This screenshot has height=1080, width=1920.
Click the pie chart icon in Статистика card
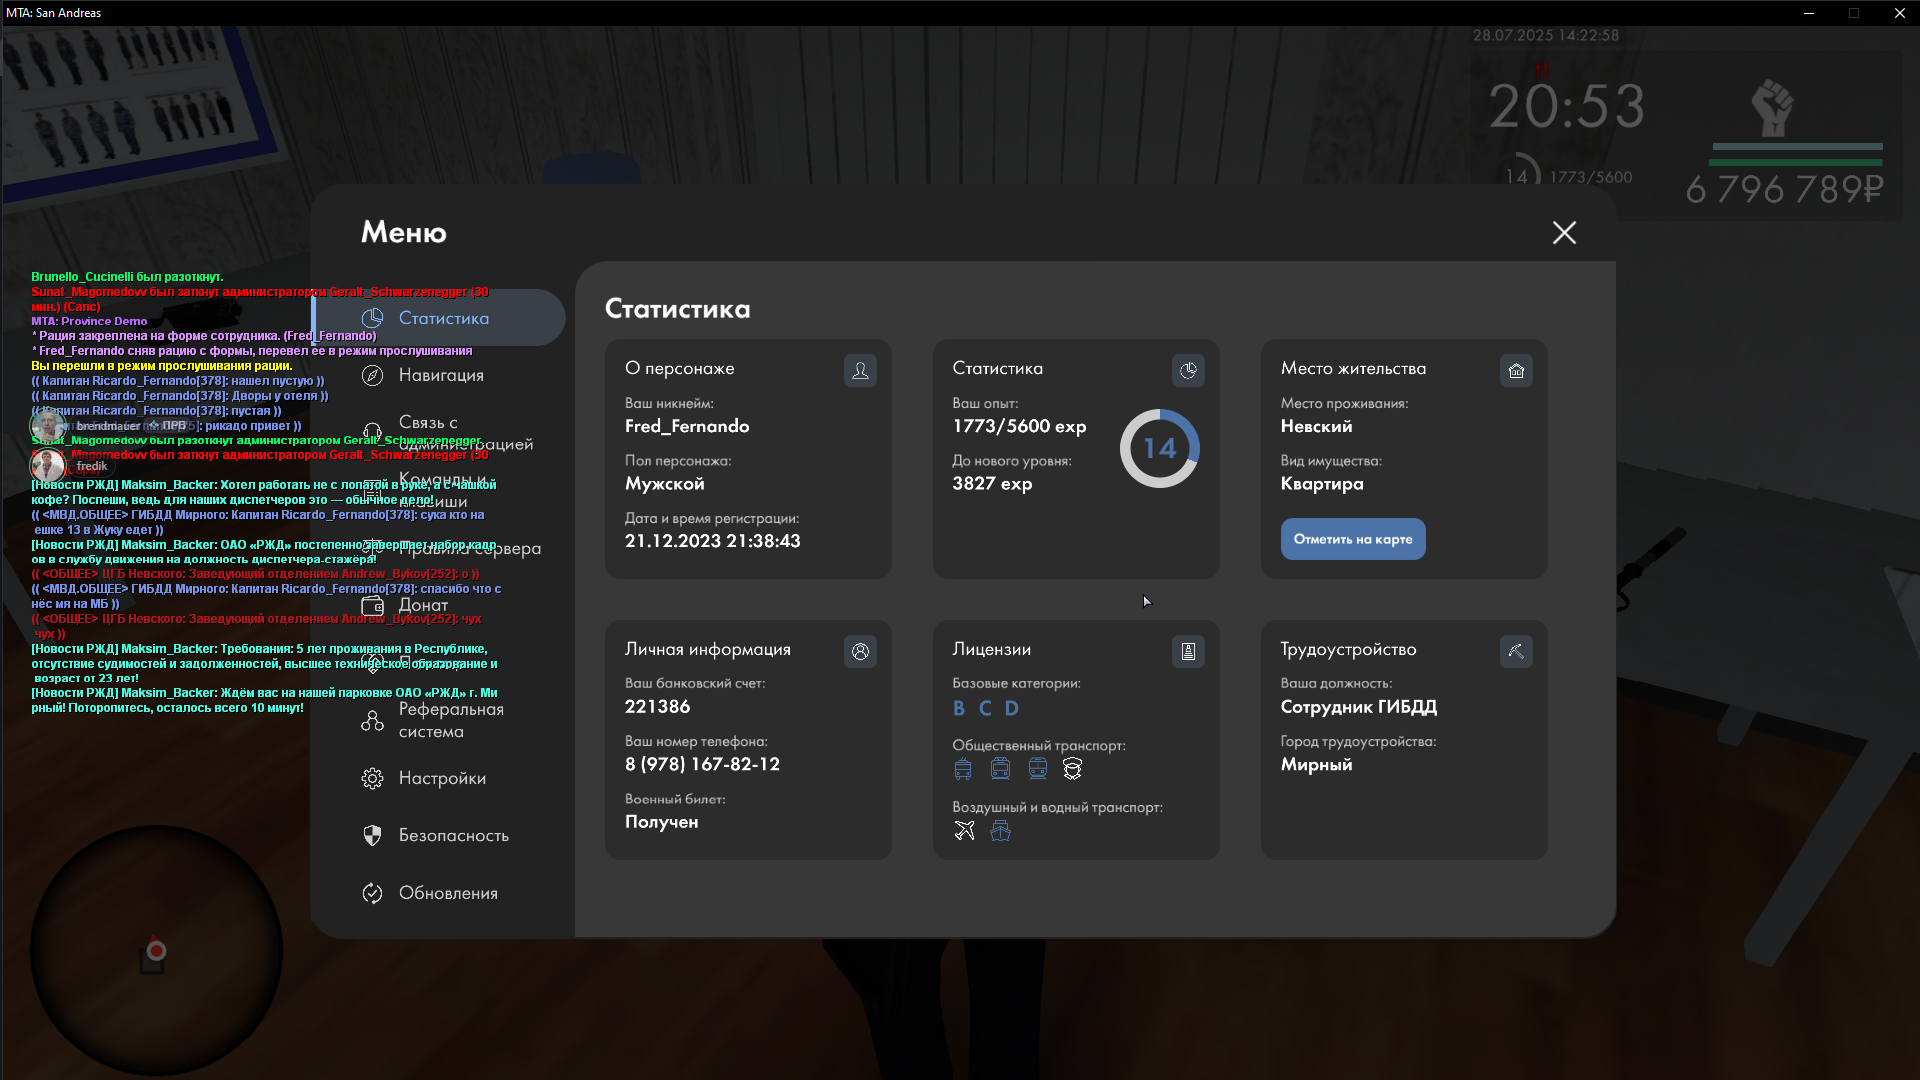(1188, 371)
